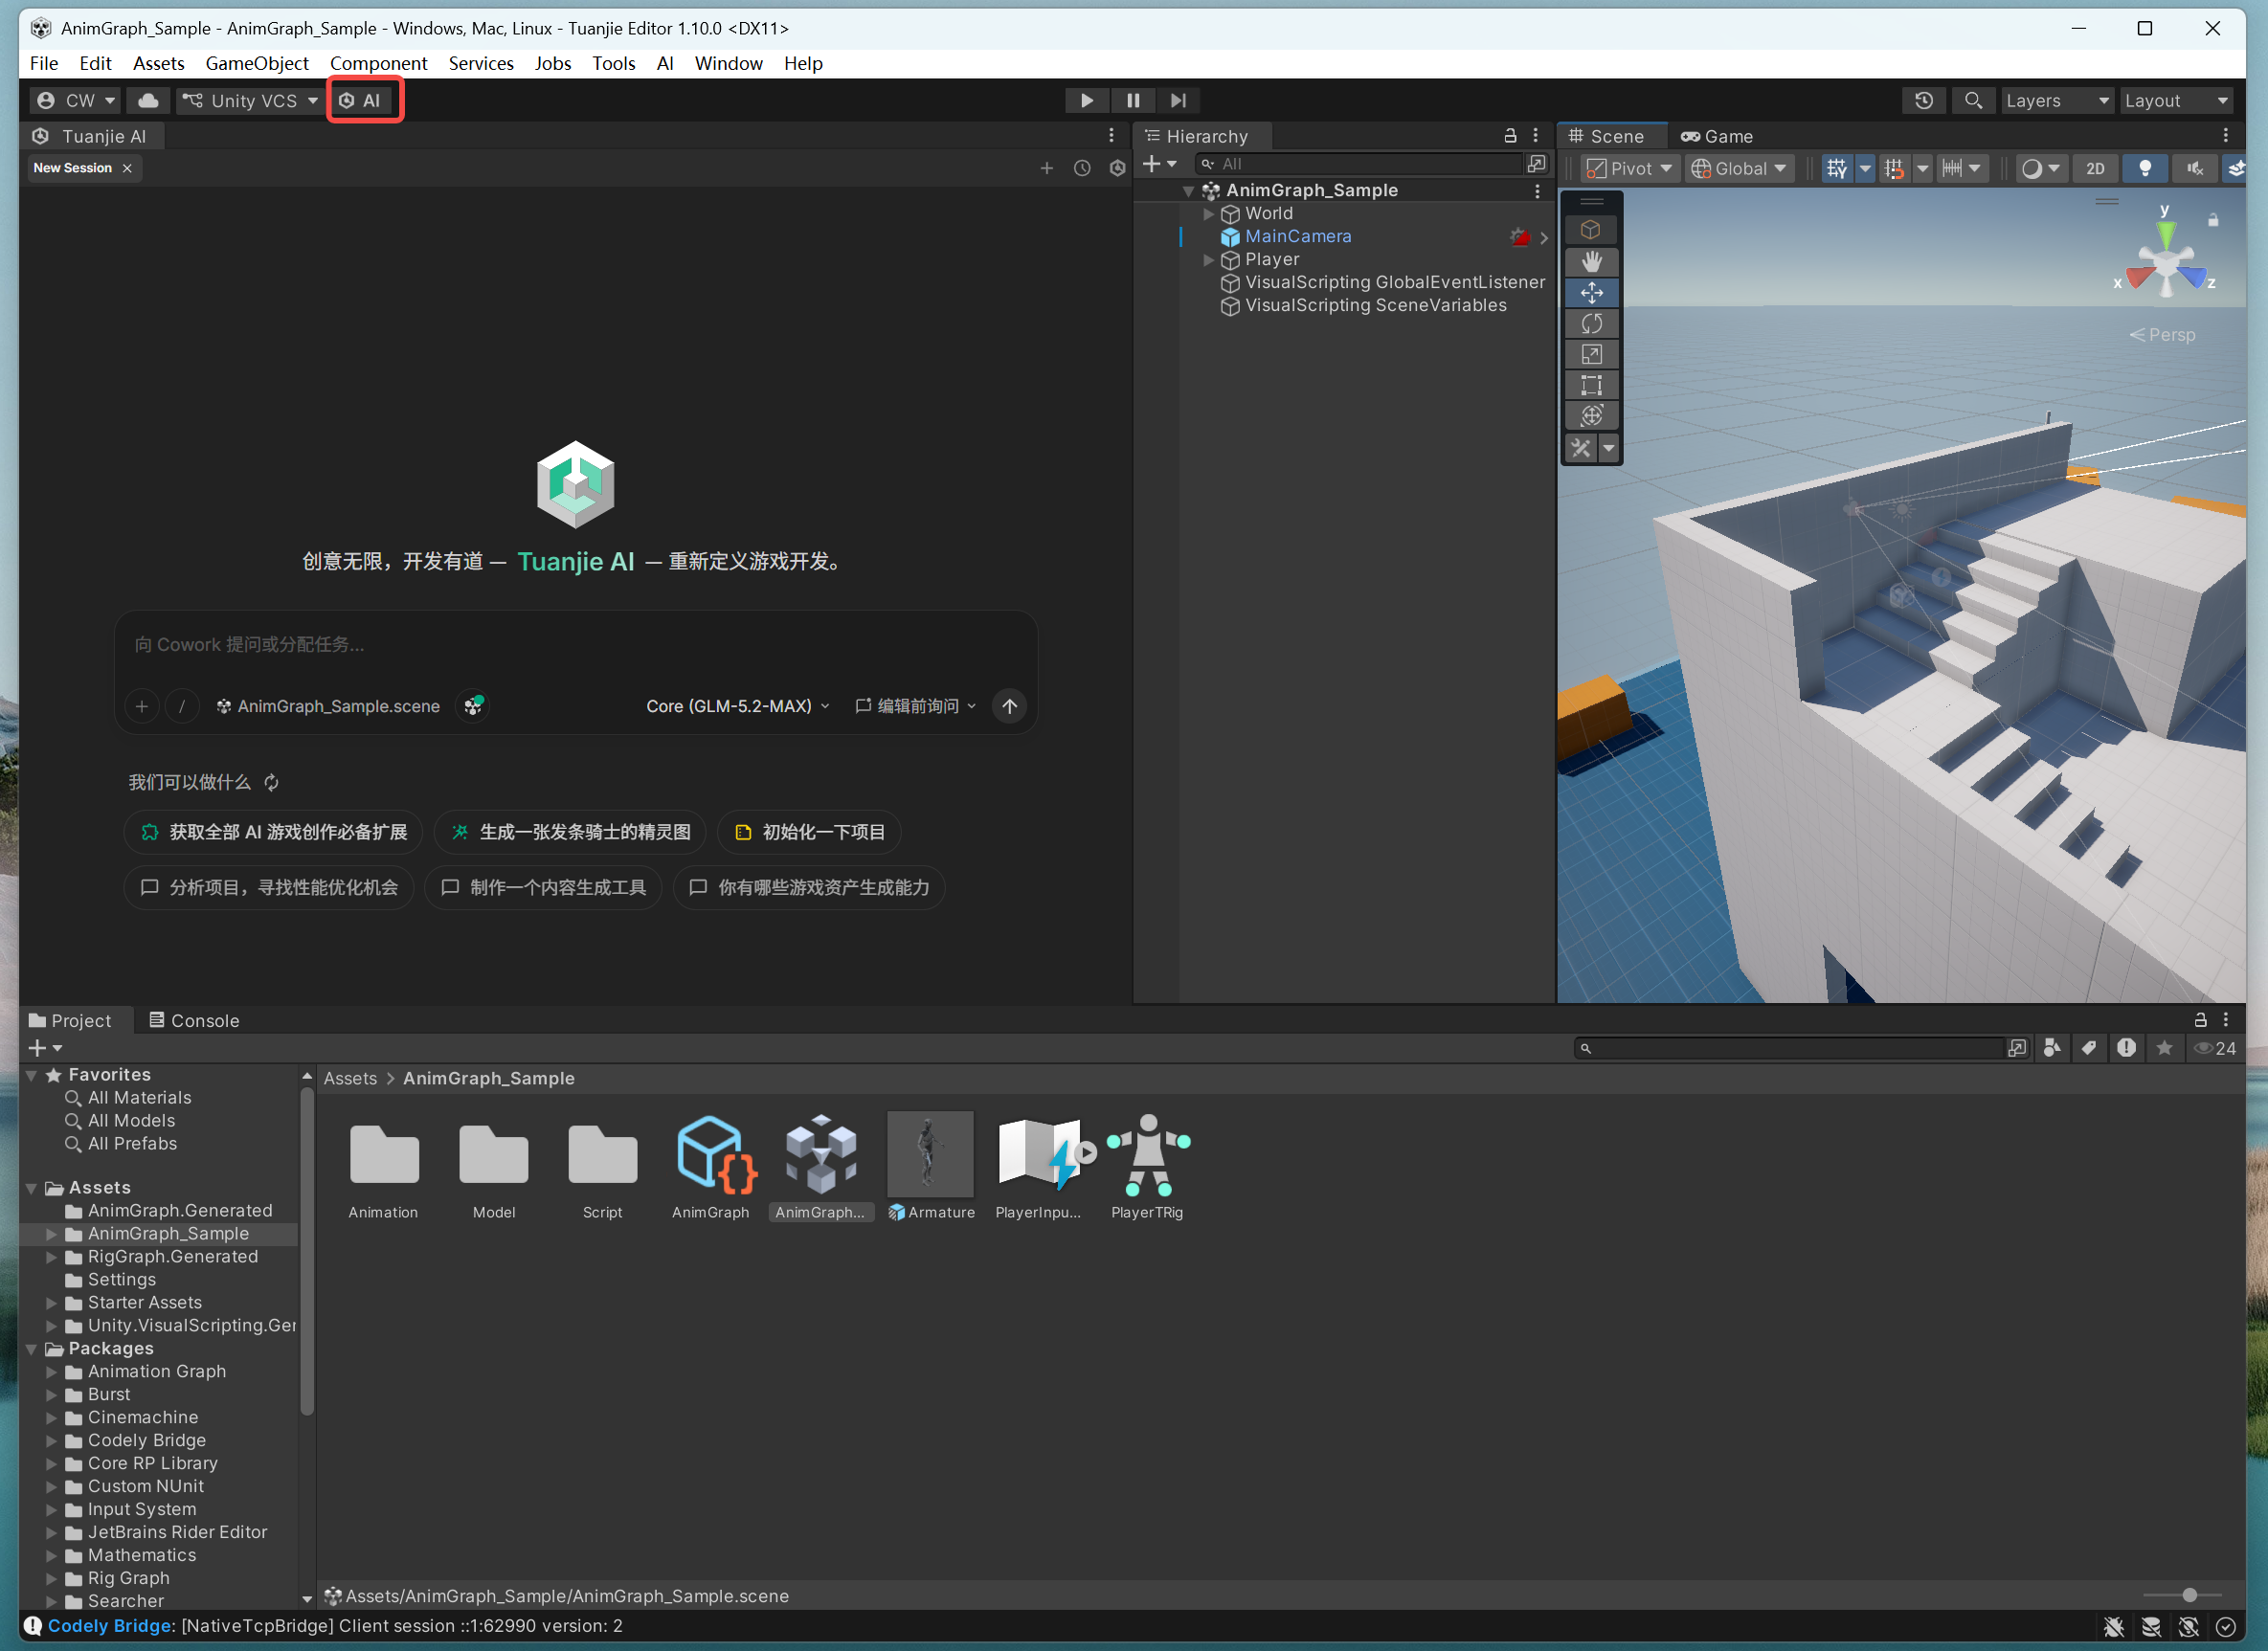This screenshot has height=1651, width=2268.
Task: Click the Assets breadcrumb link
Action: [x=350, y=1078]
